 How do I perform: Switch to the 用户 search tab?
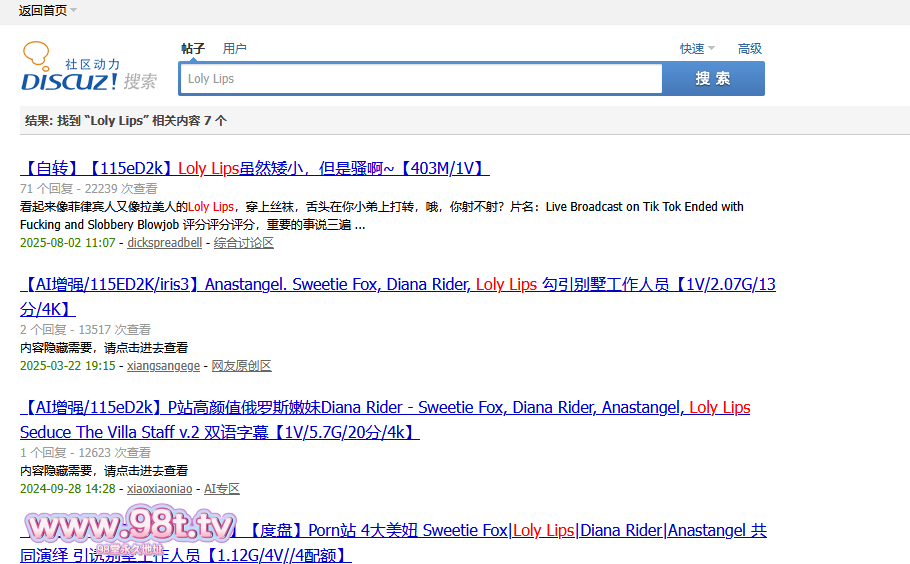click(x=235, y=49)
